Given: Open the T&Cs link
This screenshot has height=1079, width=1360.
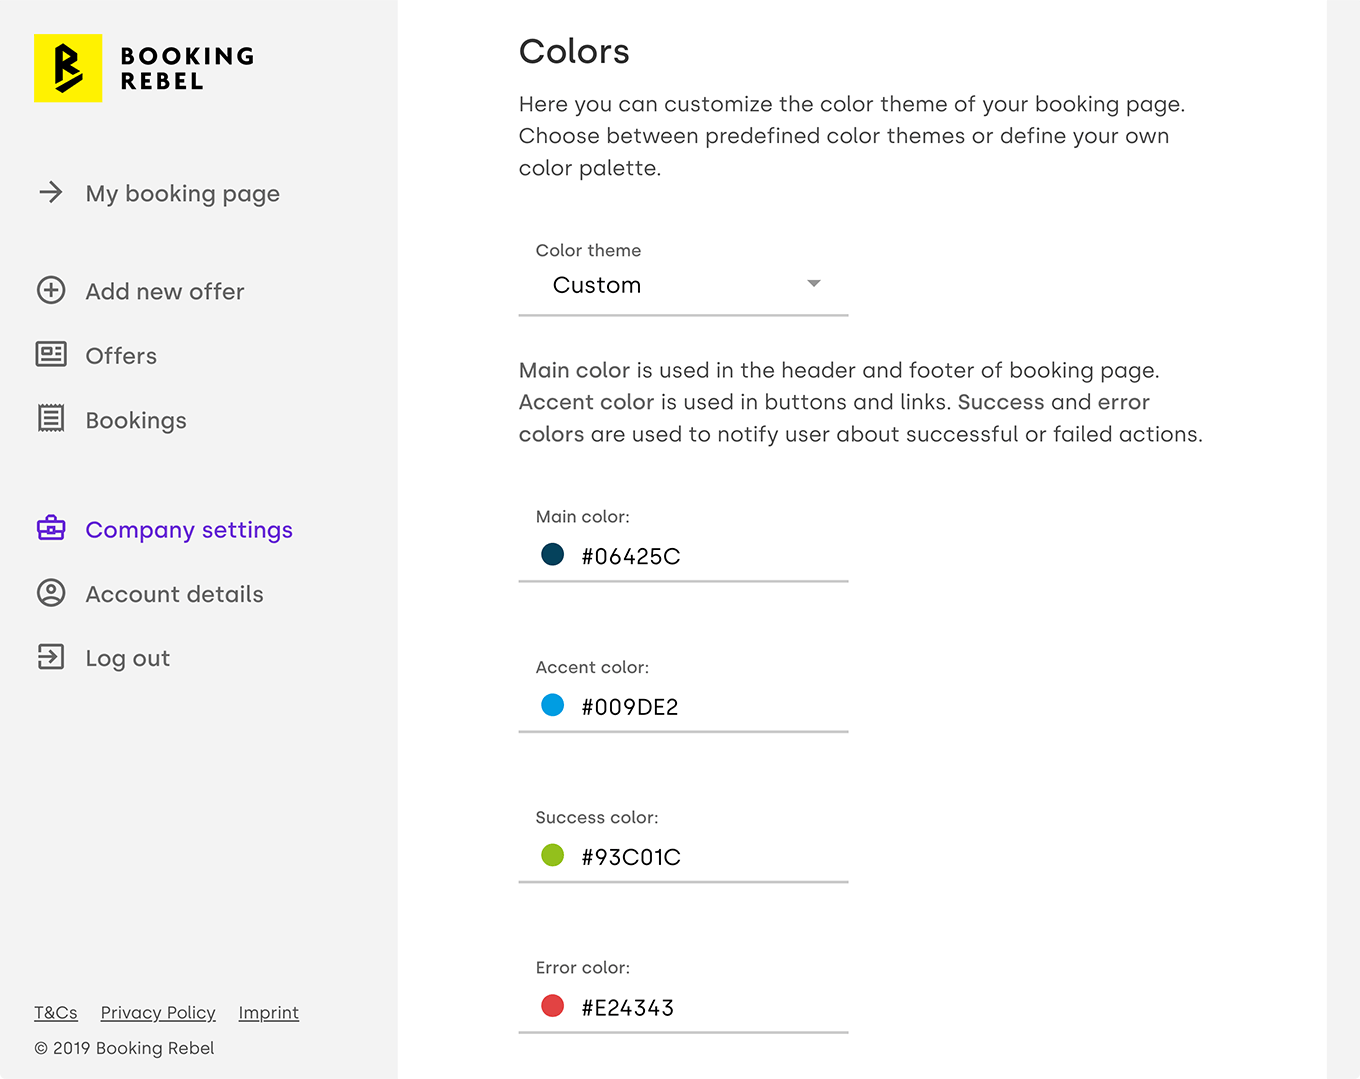Looking at the screenshot, I should click(x=56, y=1012).
